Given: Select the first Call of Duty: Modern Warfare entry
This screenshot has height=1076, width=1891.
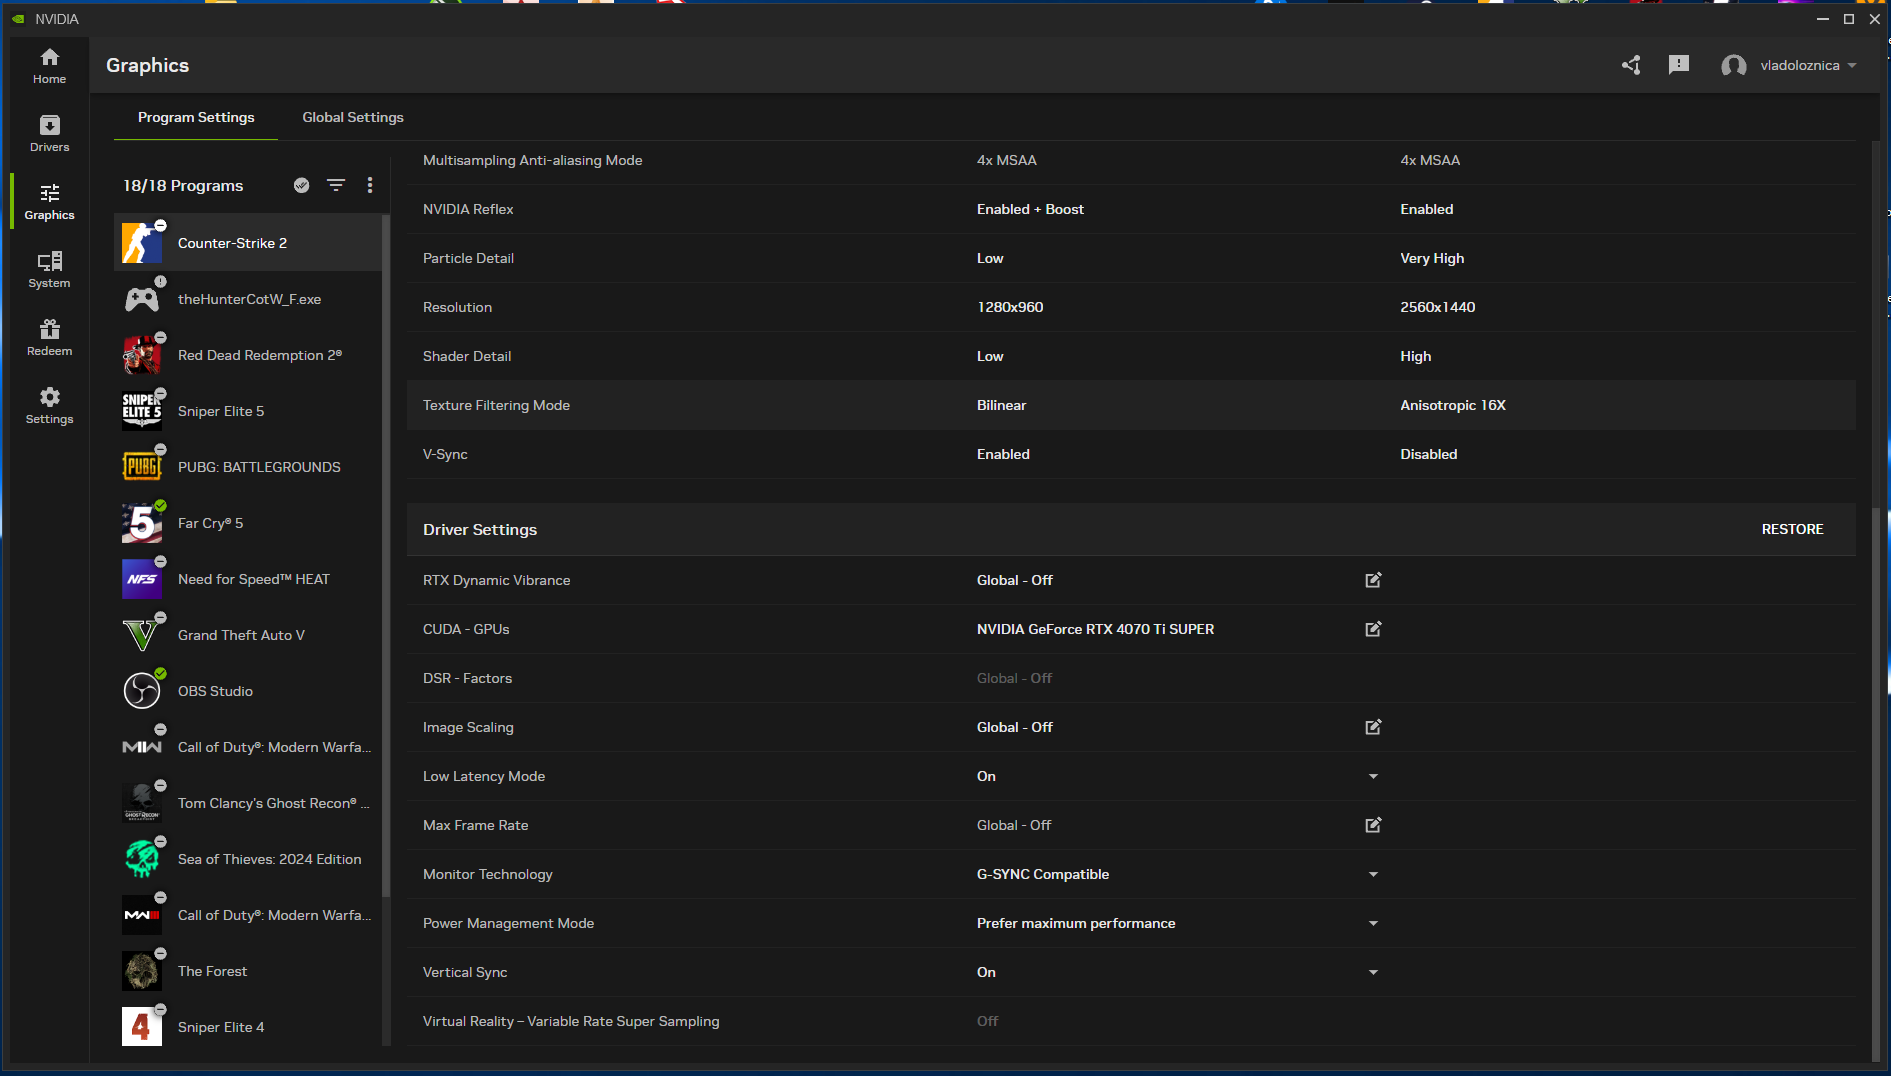Looking at the screenshot, I should (248, 747).
